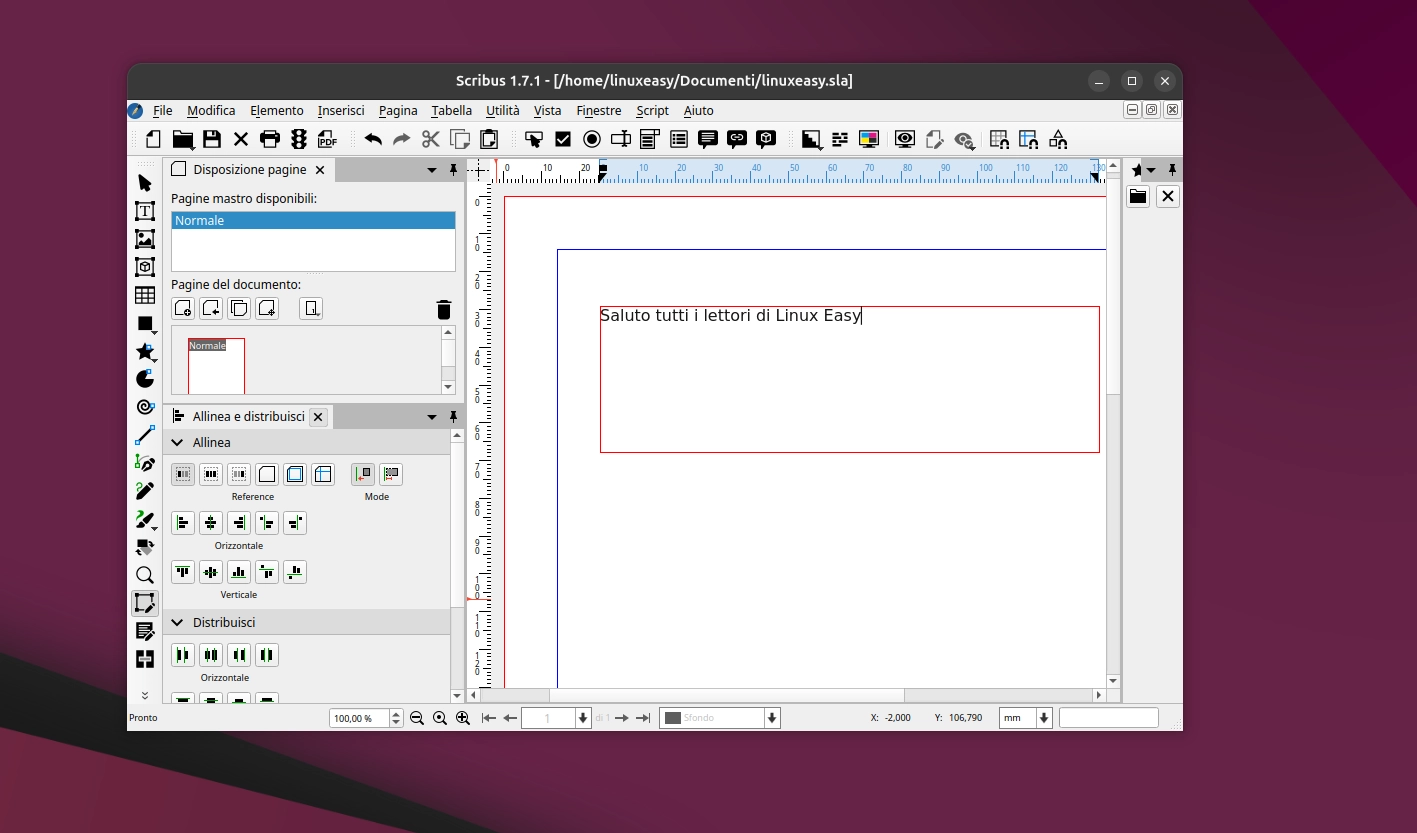Image resolution: width=1417 pixels, height=833 pixels.
Task: Open the zoom percentage stepper dropdown
Action: pos(396,717)
